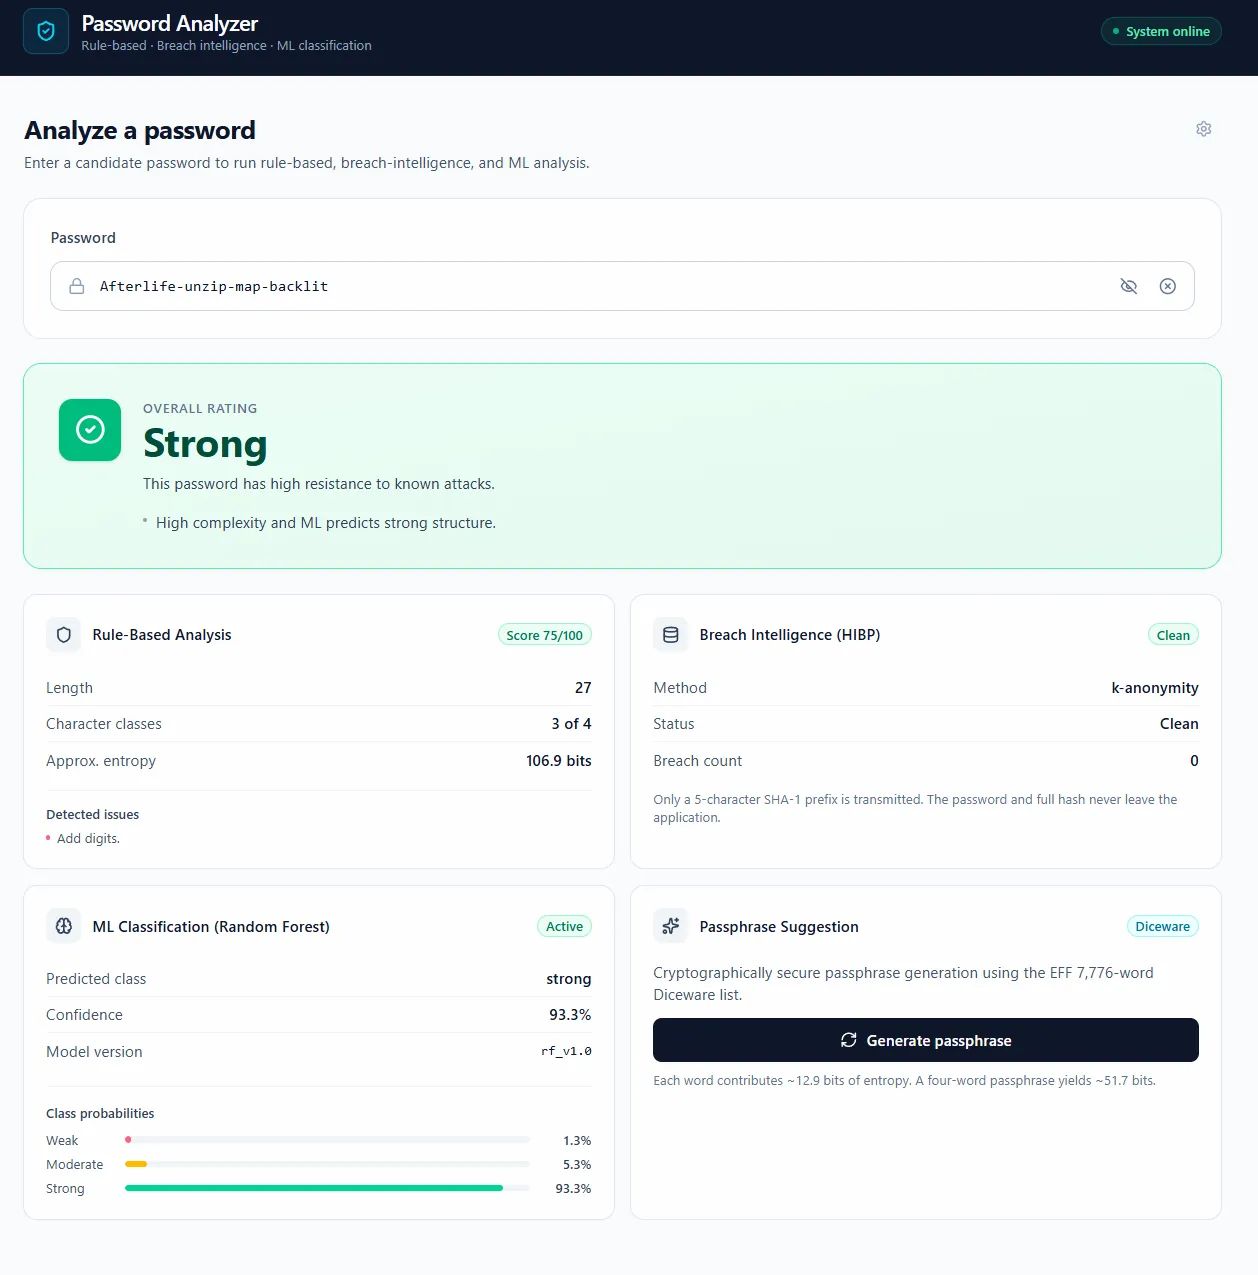Viewport: 1258px width, 1275px height.
Task: Click the 'Password' field label
Action: pyautogui.click(x=83, y=238)
